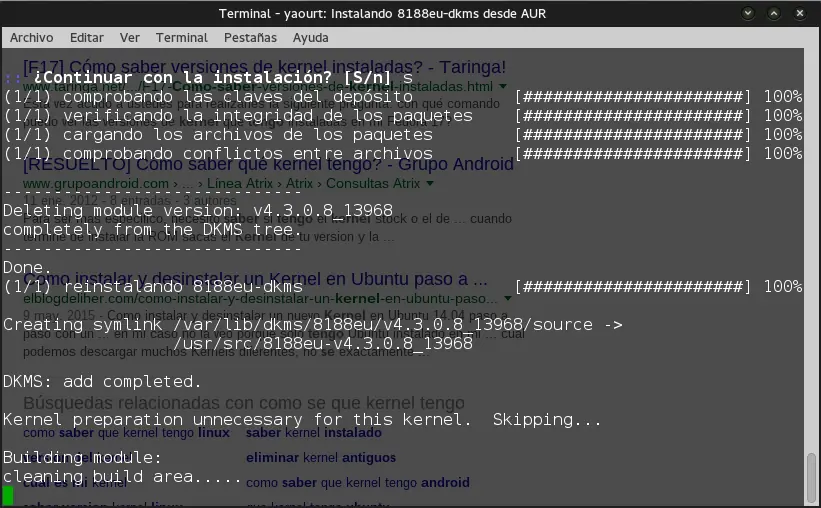Image resolution: width=821 pixels, height=508 pixels.
Task: Expand dropdown arrow next to elblogdeliher URL
Action: point(507,299)
